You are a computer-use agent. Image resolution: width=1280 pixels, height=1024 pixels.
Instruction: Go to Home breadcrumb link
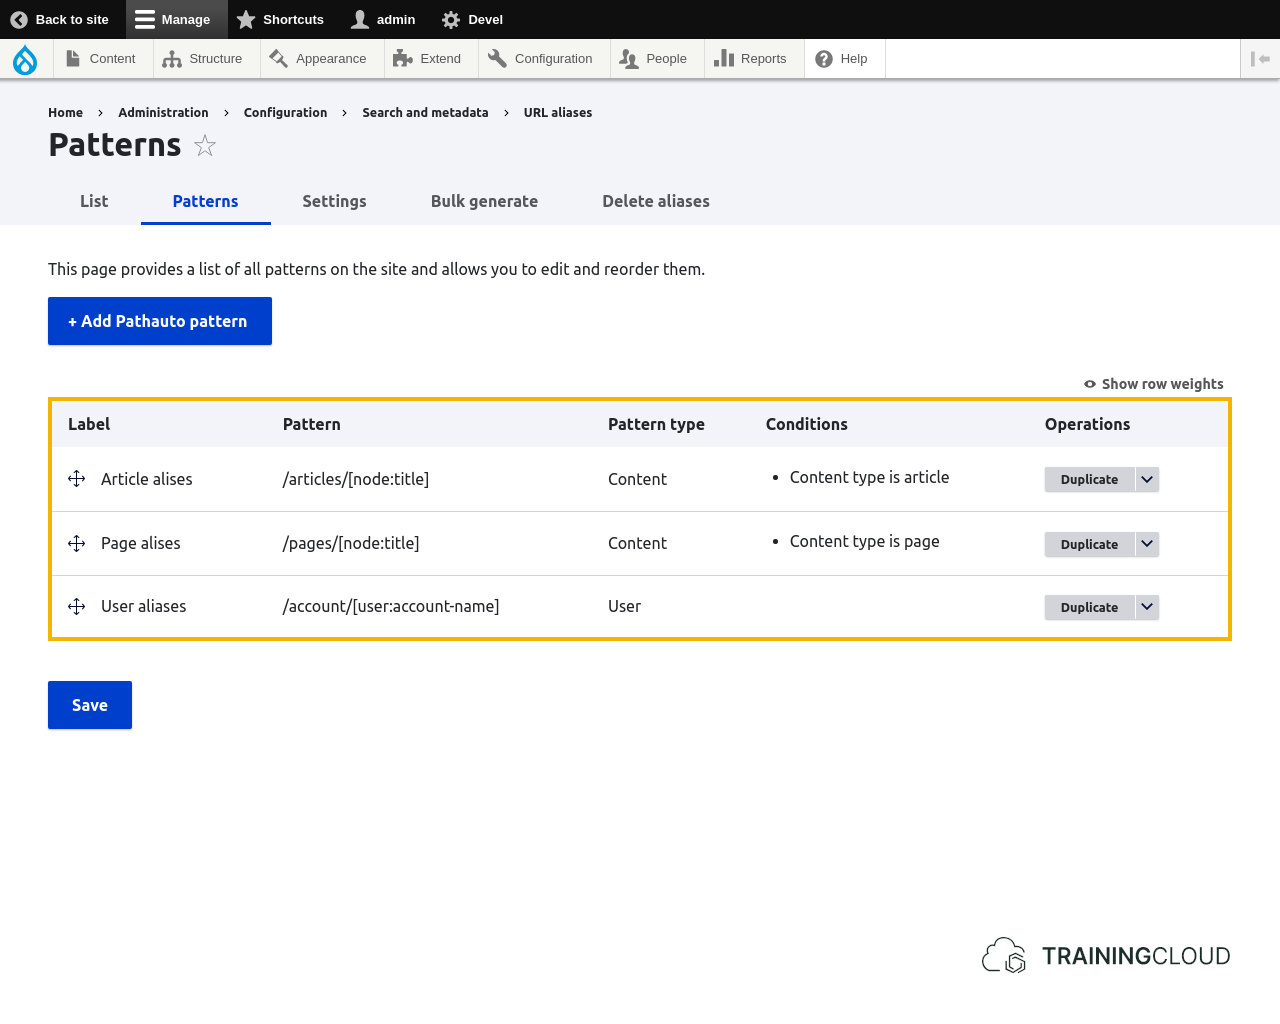(65, 113)
